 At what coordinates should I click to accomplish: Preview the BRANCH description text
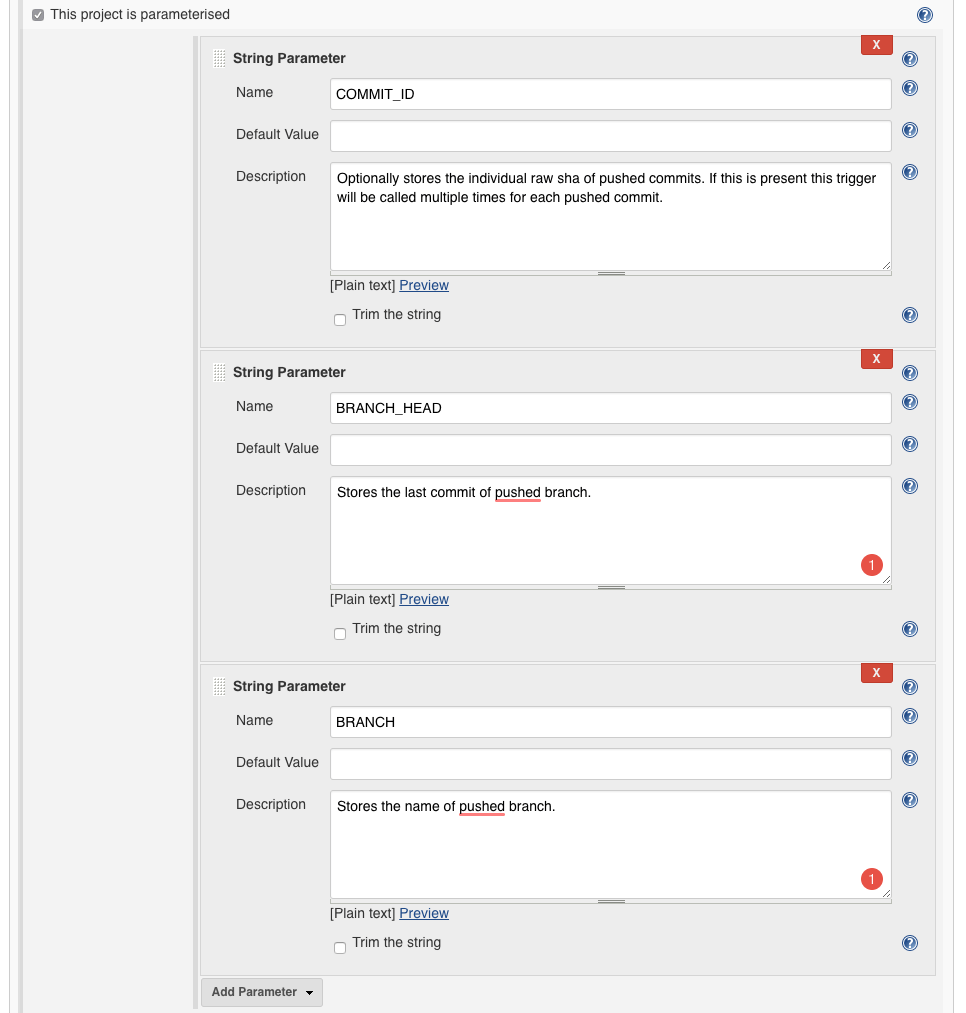pyautogui.click(x=424, y=912)
